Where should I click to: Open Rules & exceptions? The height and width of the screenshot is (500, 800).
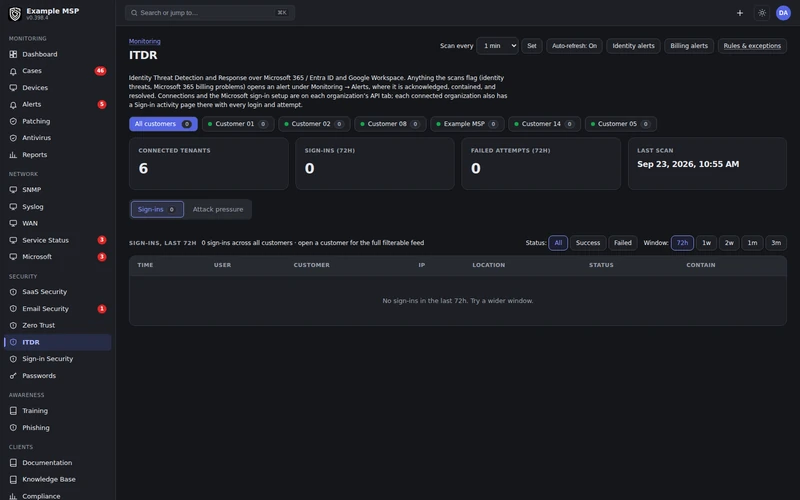coord(752,46)
